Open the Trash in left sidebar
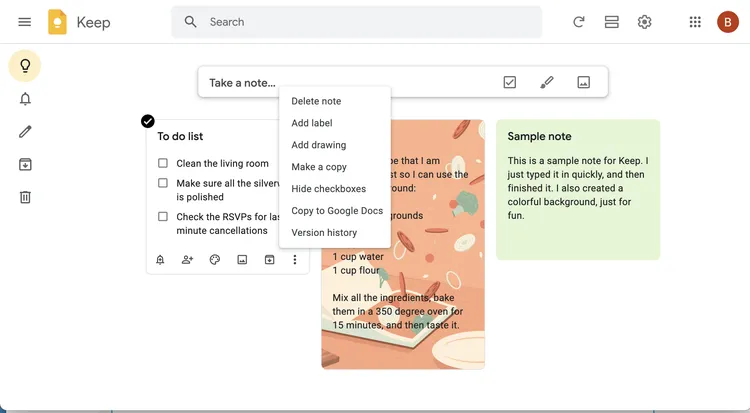 [25, 197]
